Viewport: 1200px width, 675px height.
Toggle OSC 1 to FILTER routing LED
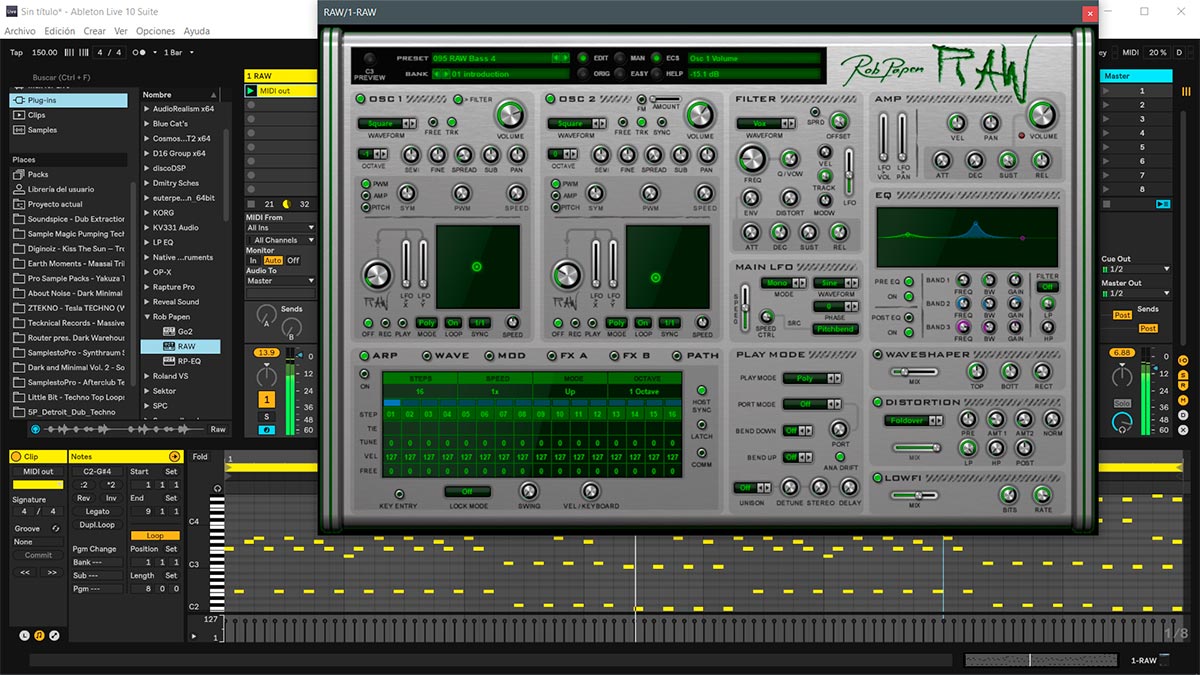459,99
